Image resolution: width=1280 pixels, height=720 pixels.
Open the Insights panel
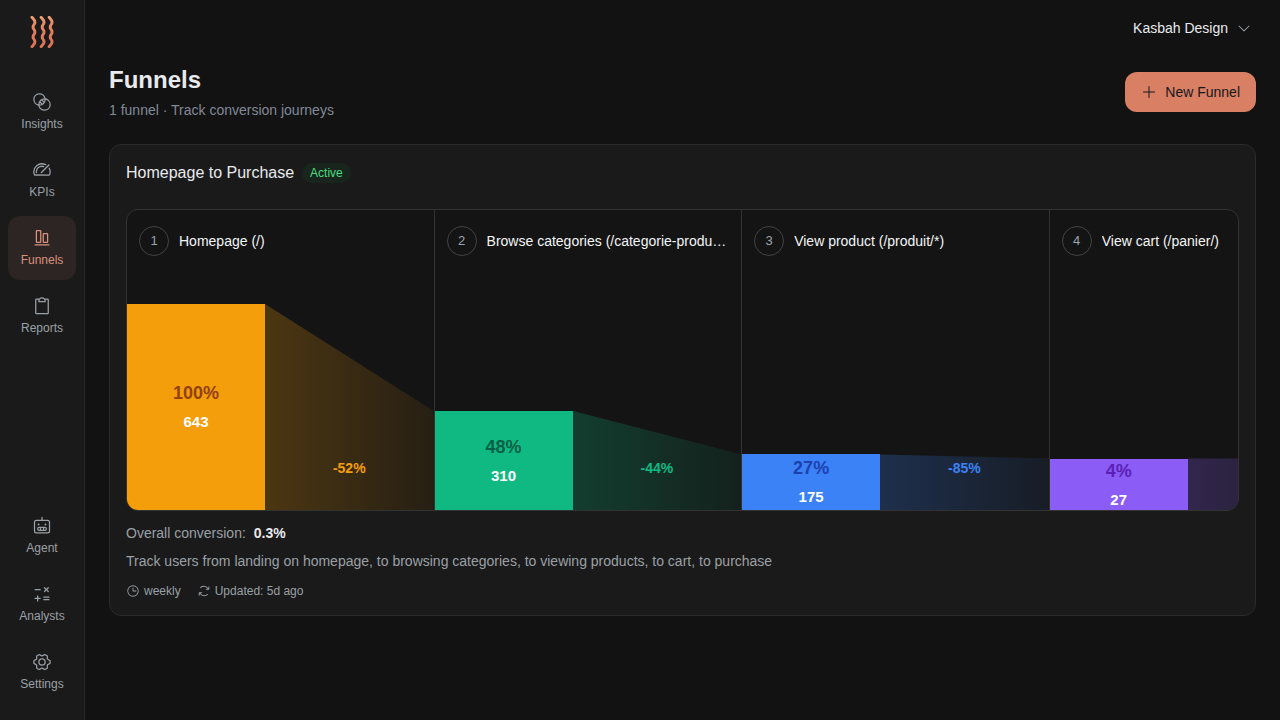[41, 111]
